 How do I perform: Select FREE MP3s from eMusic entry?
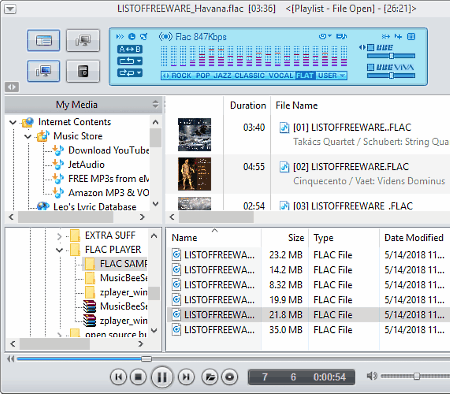coord(108,179)
